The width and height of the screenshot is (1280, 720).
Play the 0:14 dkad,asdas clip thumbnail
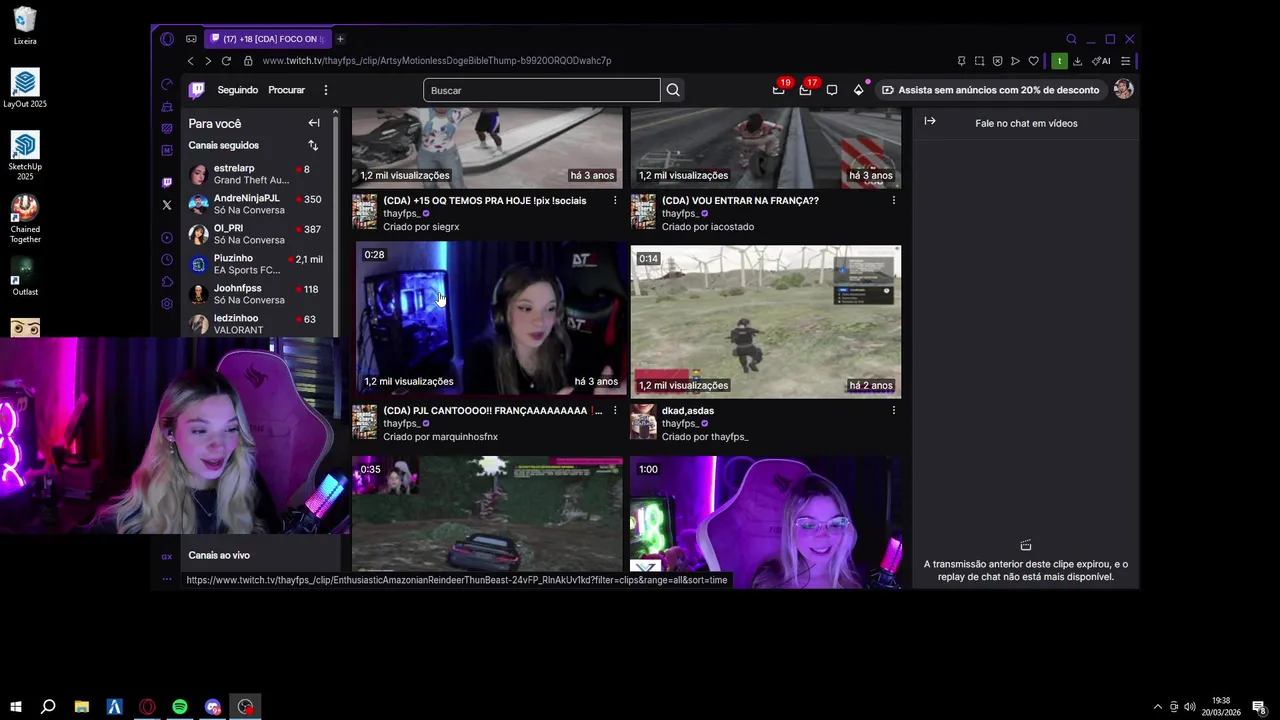pyautogui.click(x=766, y=322)
